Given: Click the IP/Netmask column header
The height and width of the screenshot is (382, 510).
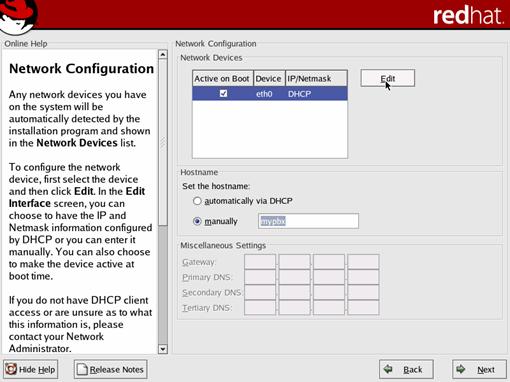Looking at the screenshot, I should (316, 79).
